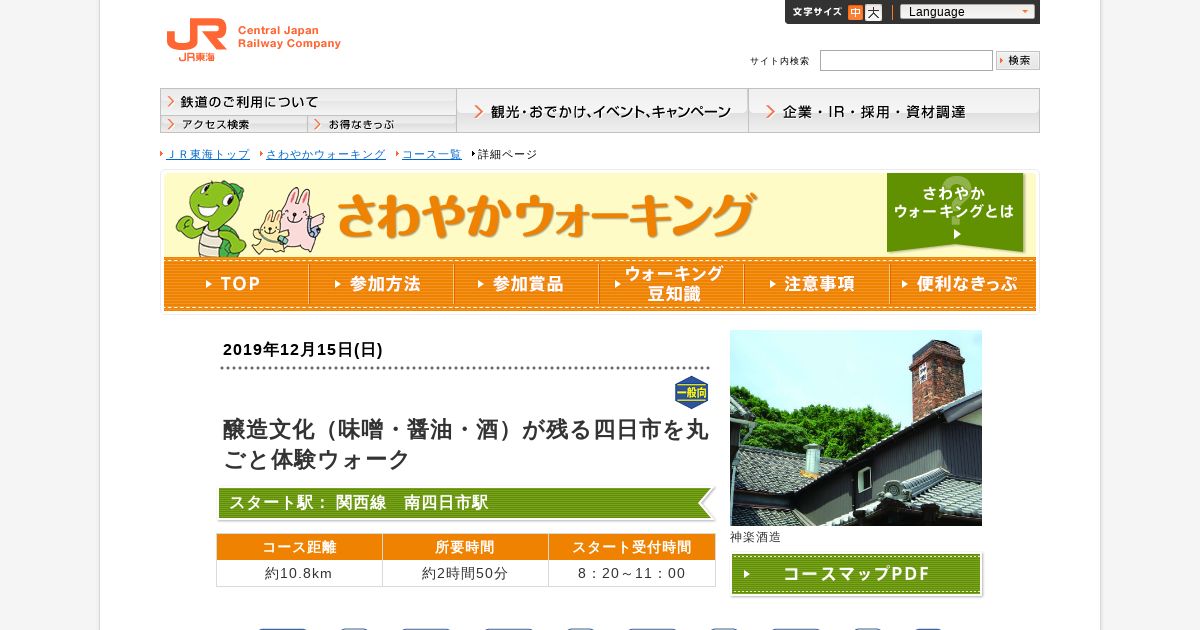Click the 神楽酒造 brewery photo
This screenshot has width=1200, height=630.
pos(856,428)
